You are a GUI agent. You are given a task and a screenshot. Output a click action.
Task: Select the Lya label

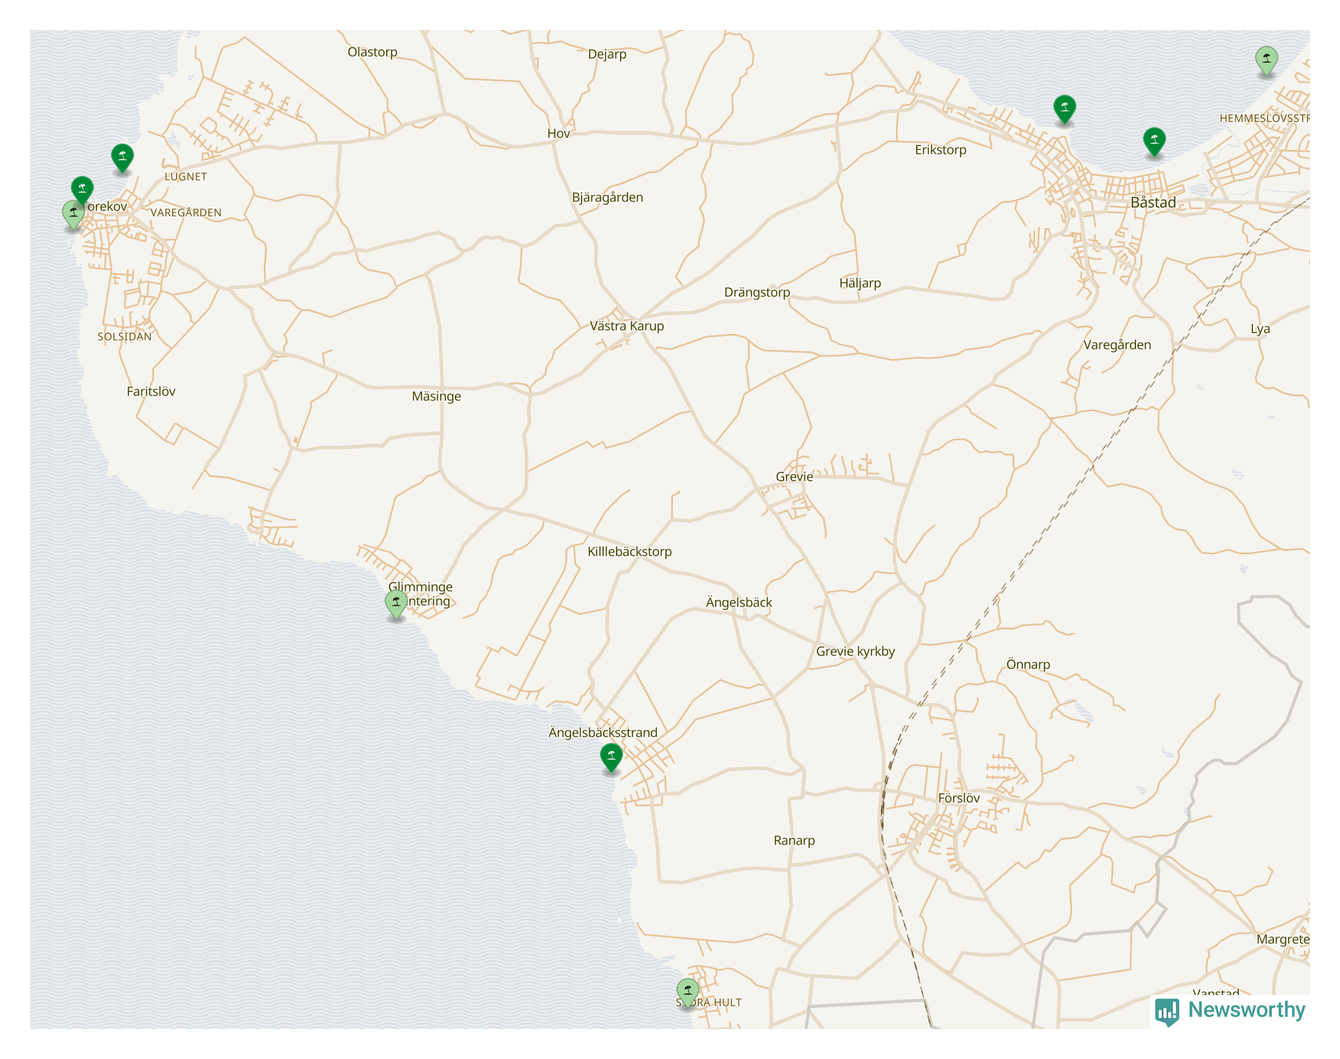point(1261,329)
